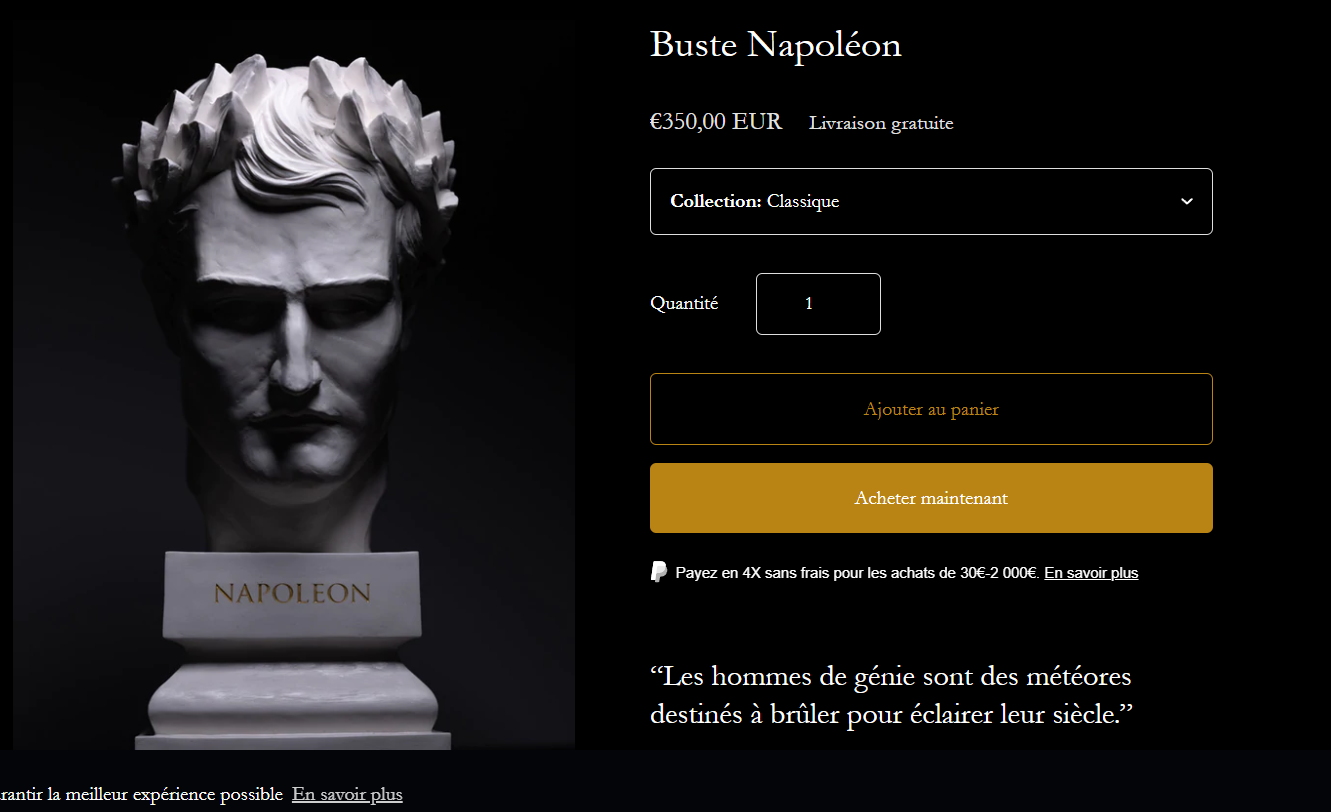Click the Payez en 4X sans frais message
This screenshot has height=812, width=1331.
click(x=858, y=573)
